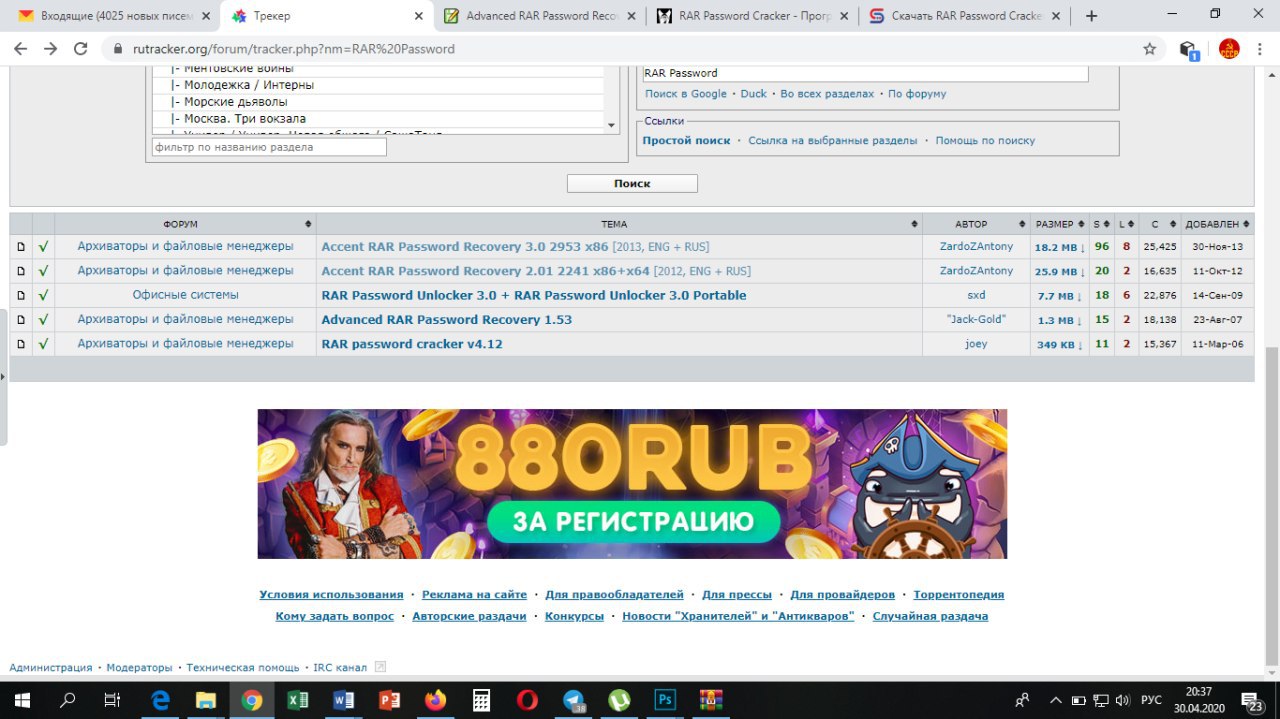
Task: Go back to the previous page
Action: (21, 49)
